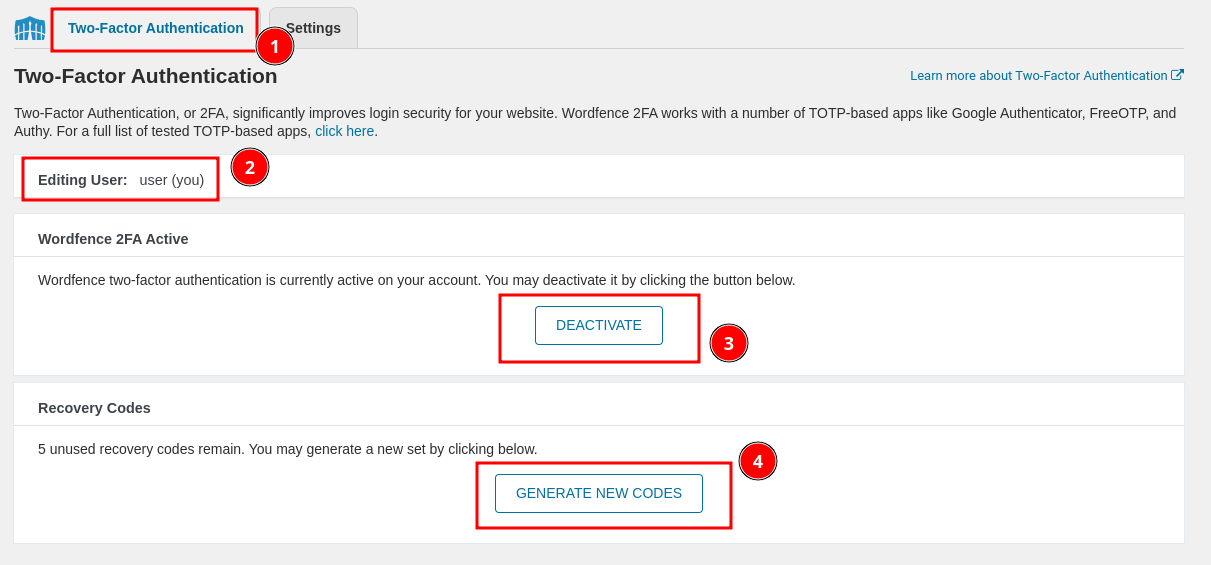Open the external link icon beside Learn more
Viewport: 1211px width, 565px height.
pos(1177,75)
